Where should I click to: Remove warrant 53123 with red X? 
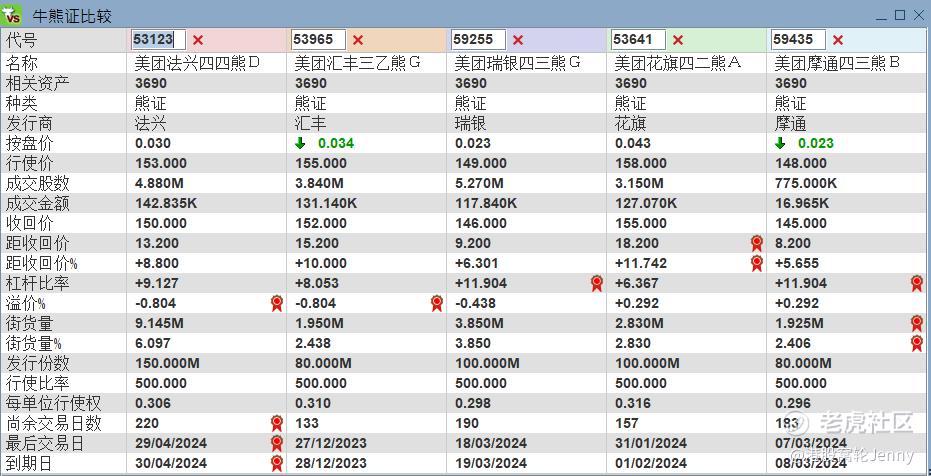(x=198, y=40)
